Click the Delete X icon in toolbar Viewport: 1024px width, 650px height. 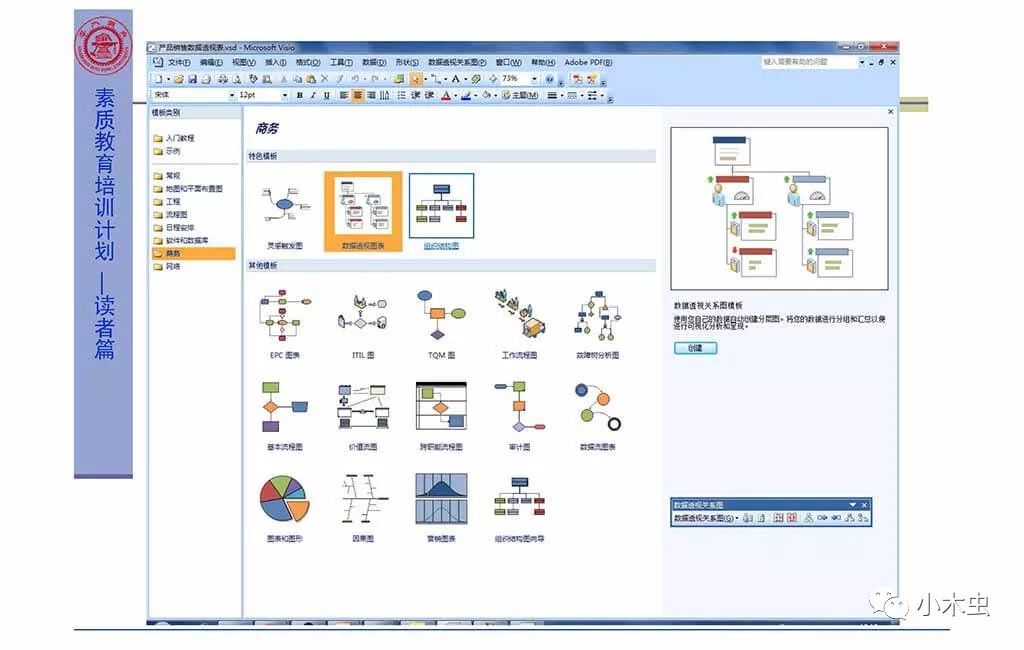(x=325, y=78)
